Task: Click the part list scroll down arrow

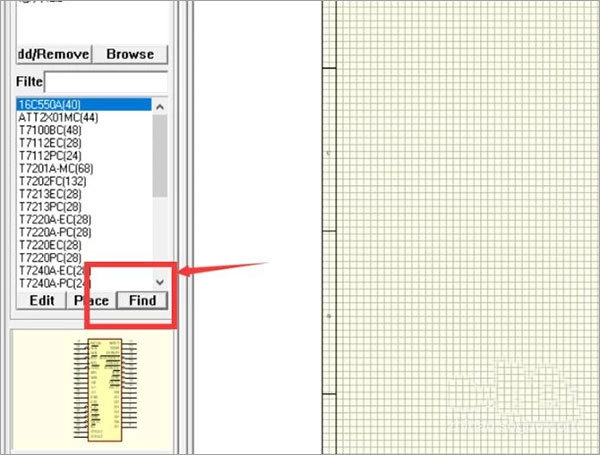Action: [x=160, y=281]
